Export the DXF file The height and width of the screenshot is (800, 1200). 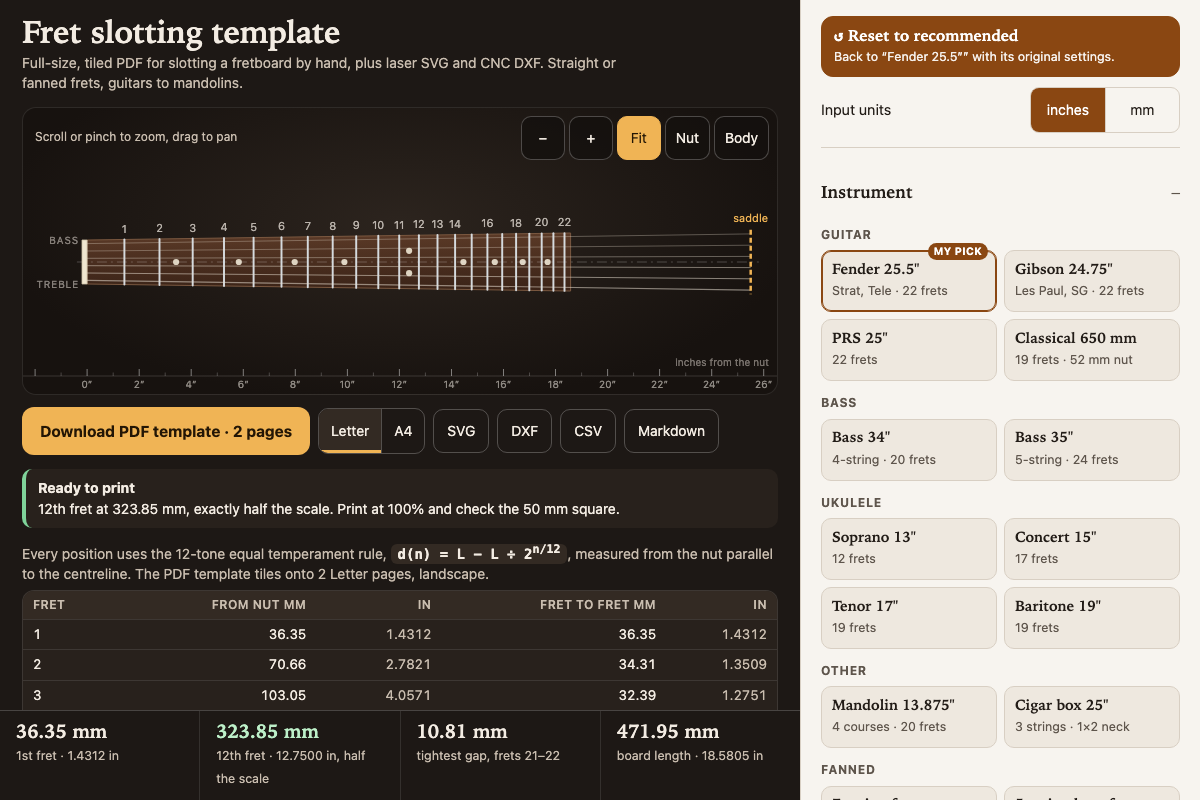pyautogui.click(x=524, y=431)
